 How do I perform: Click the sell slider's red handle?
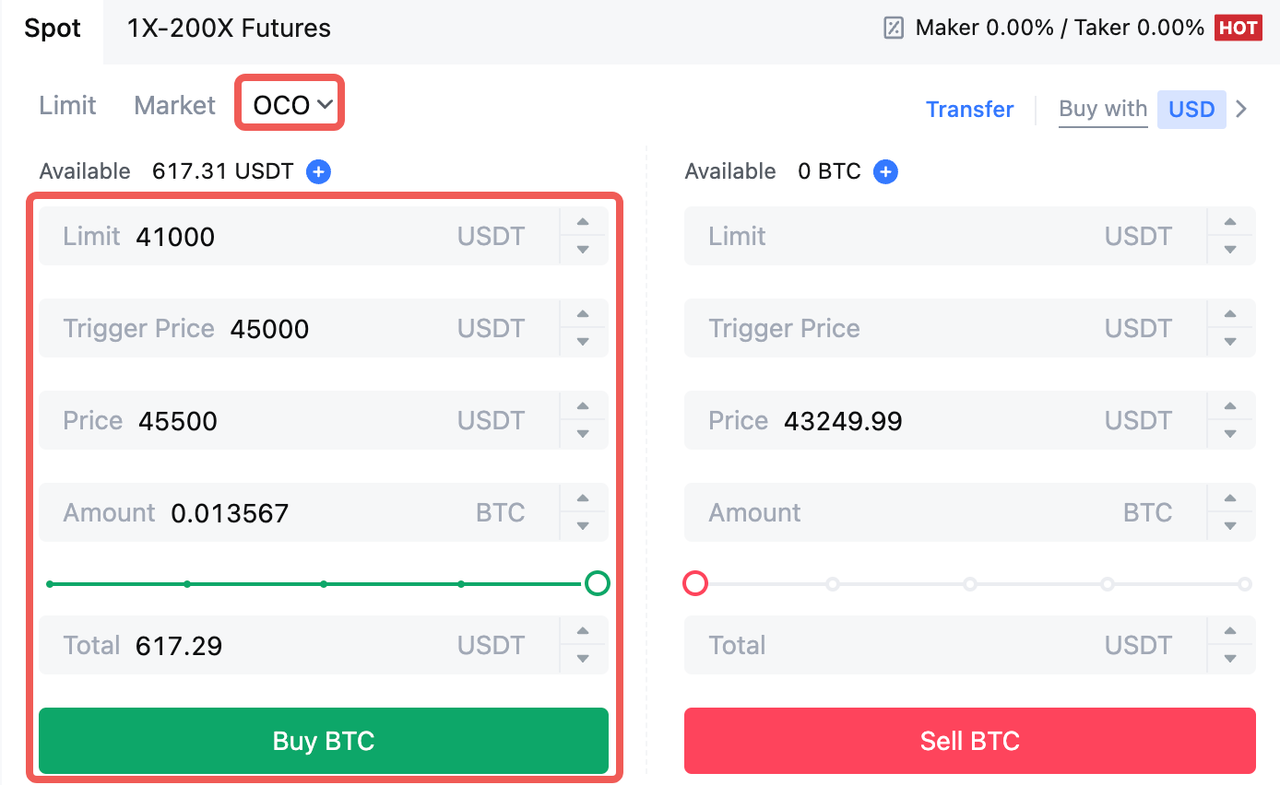(695, 583)
